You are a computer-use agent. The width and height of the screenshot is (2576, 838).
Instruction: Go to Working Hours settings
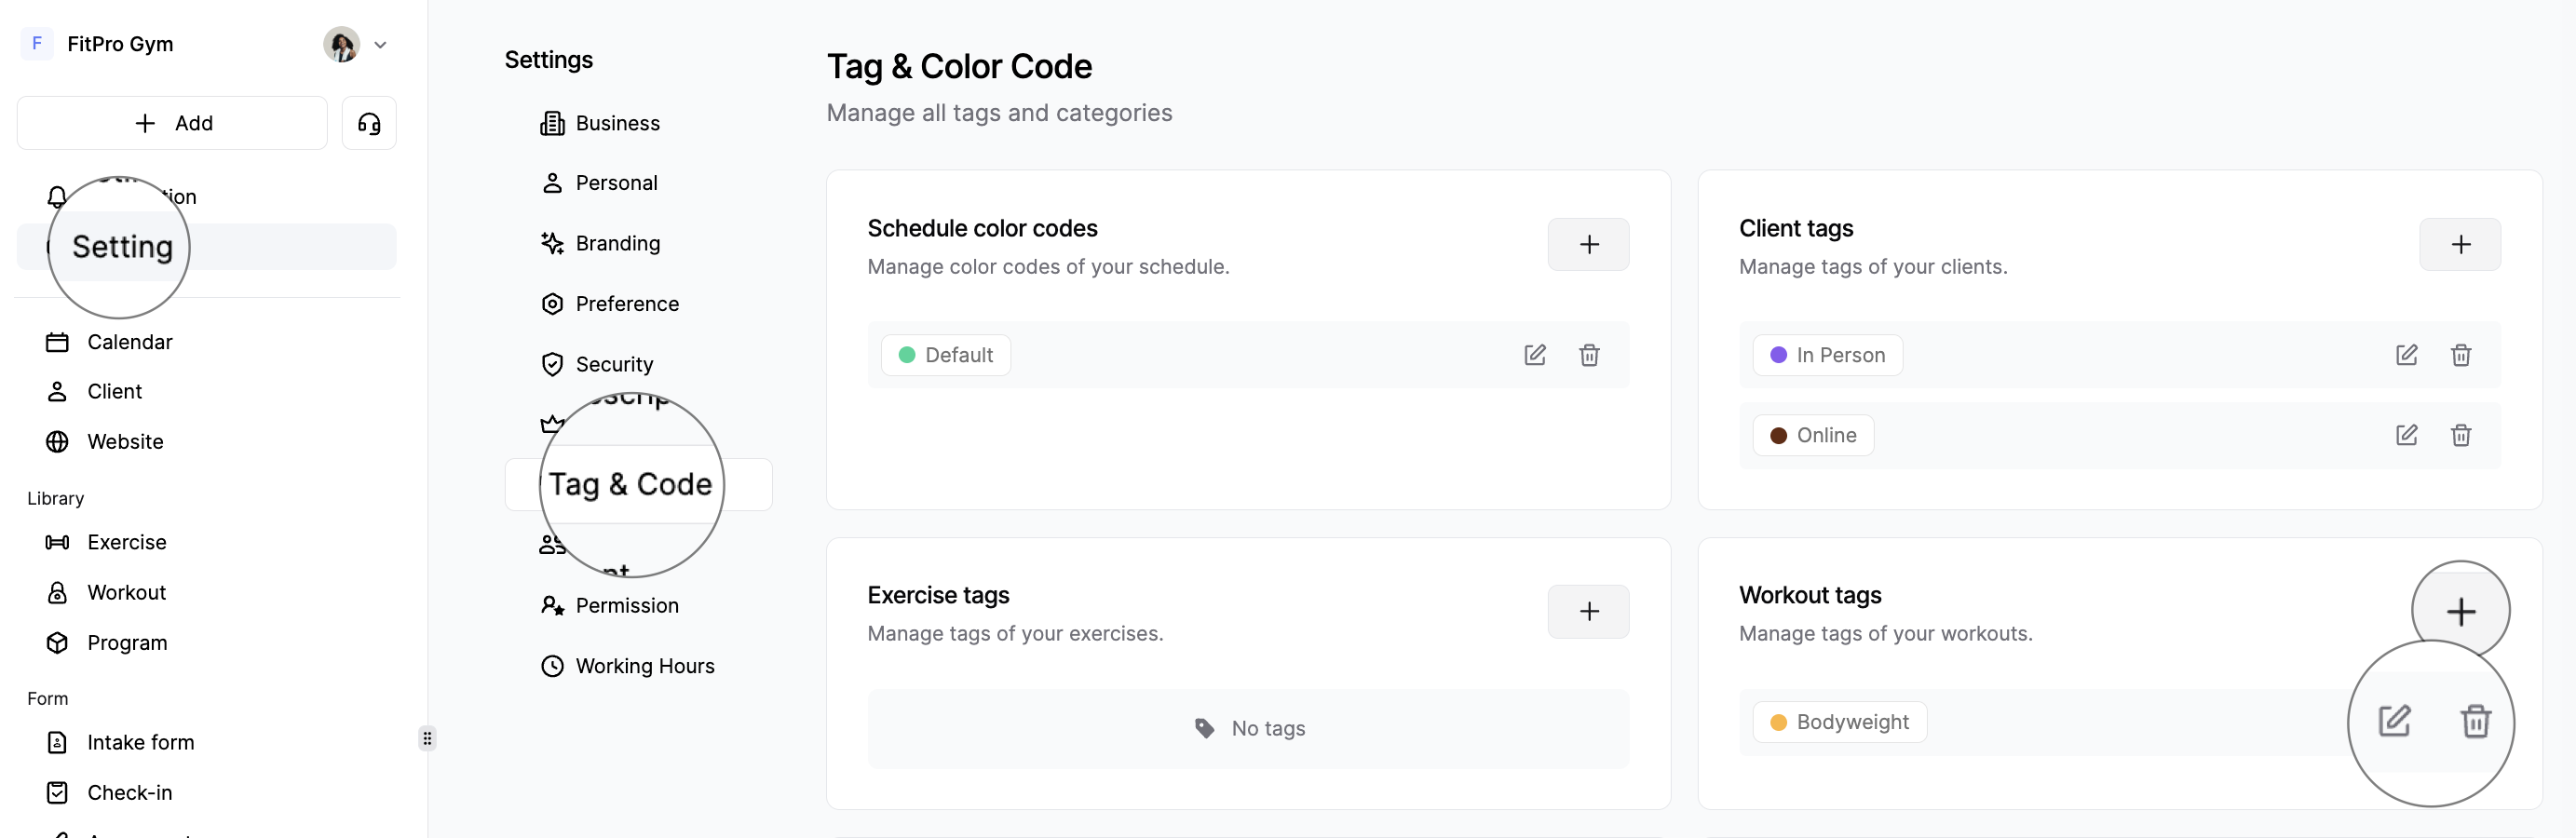click(645, 665)
